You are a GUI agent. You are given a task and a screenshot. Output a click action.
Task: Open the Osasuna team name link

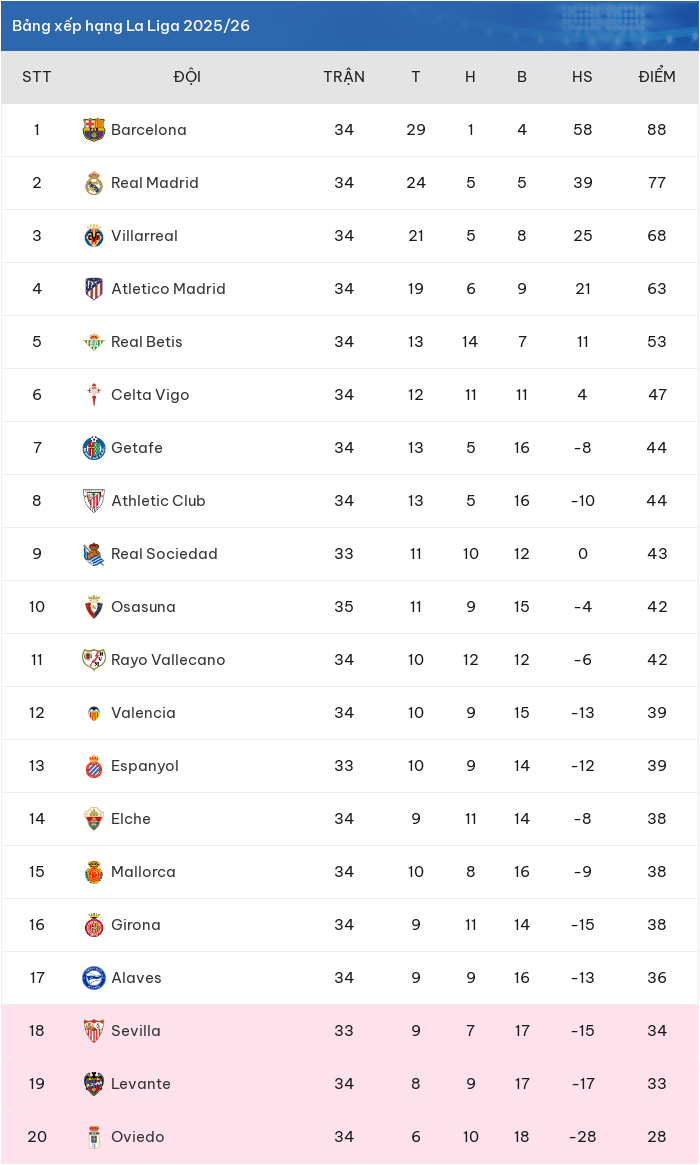point(143,607)
